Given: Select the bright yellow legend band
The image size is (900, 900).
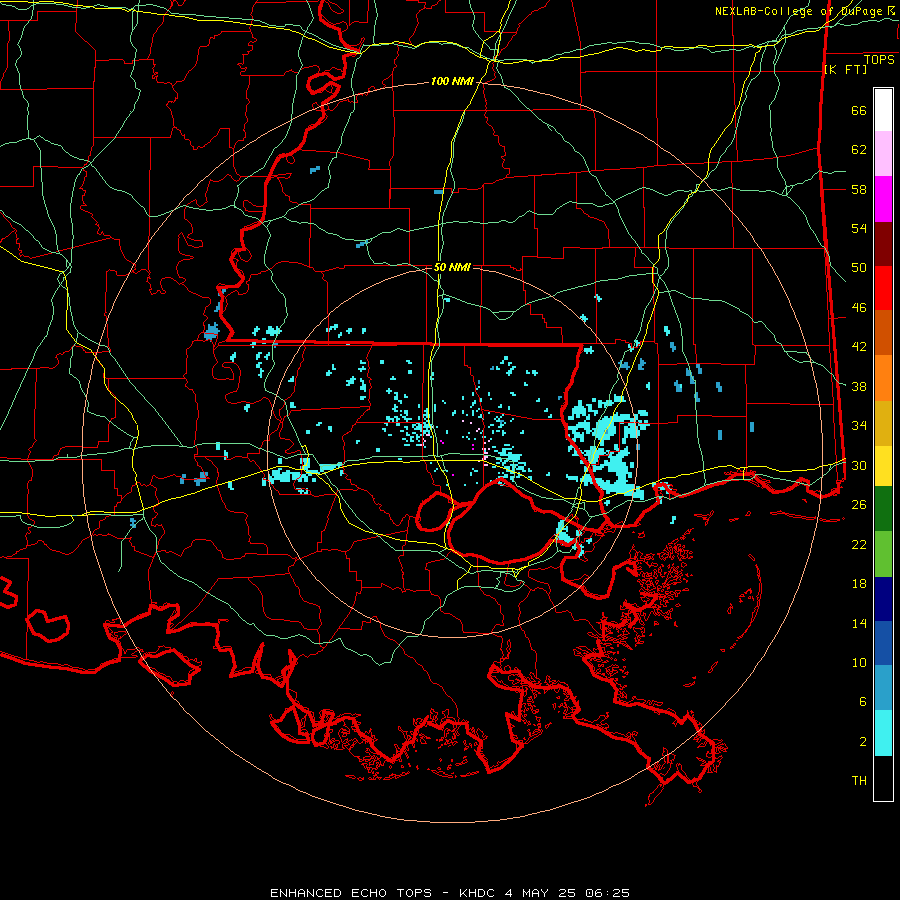Looking at the screenshot, I should pyautogui.click(x=883, y=466).
